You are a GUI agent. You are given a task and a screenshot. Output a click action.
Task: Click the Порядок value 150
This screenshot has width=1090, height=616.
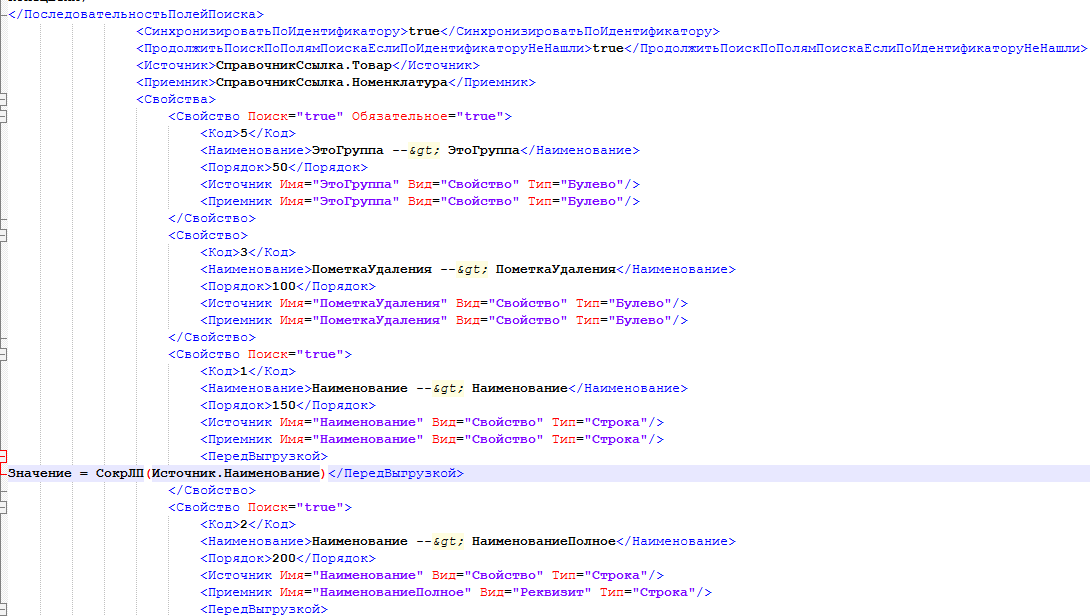point(284,405)
